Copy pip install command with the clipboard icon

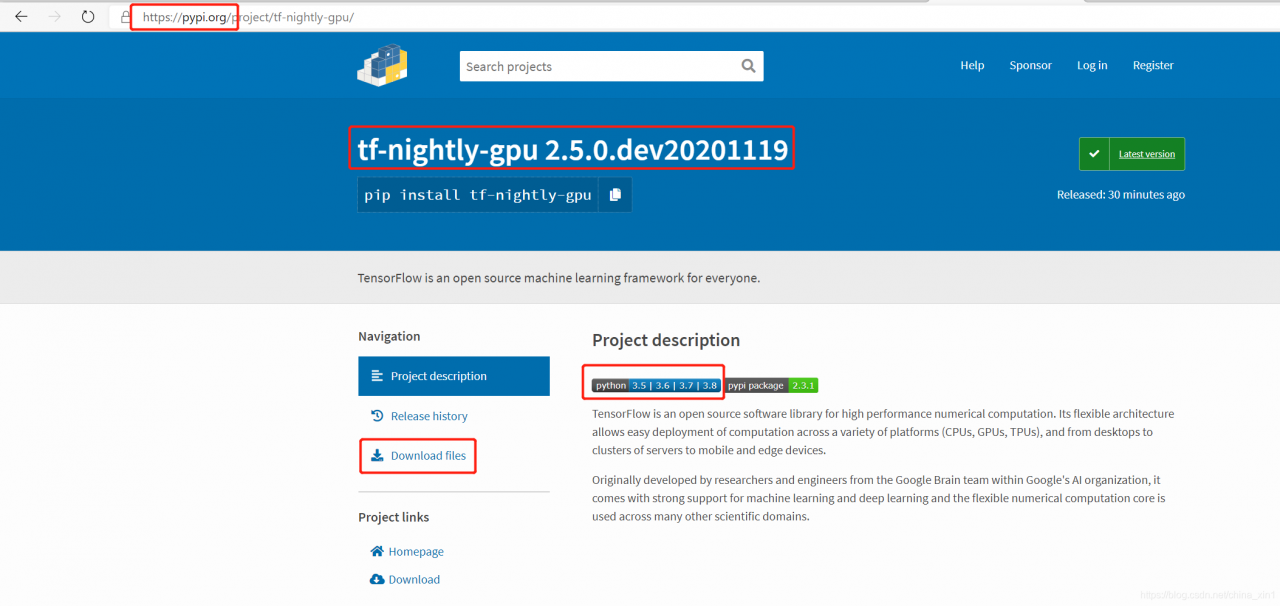pos(615,195)
